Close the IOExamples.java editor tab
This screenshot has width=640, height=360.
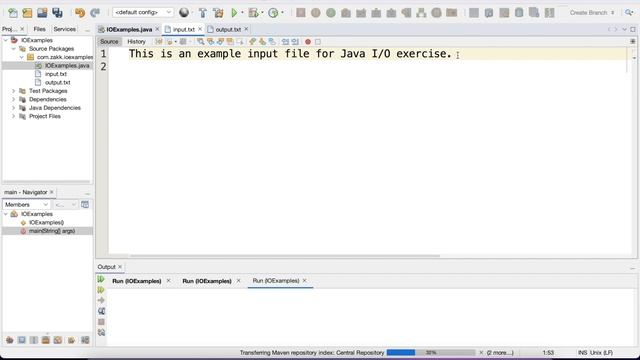point(157,29)
